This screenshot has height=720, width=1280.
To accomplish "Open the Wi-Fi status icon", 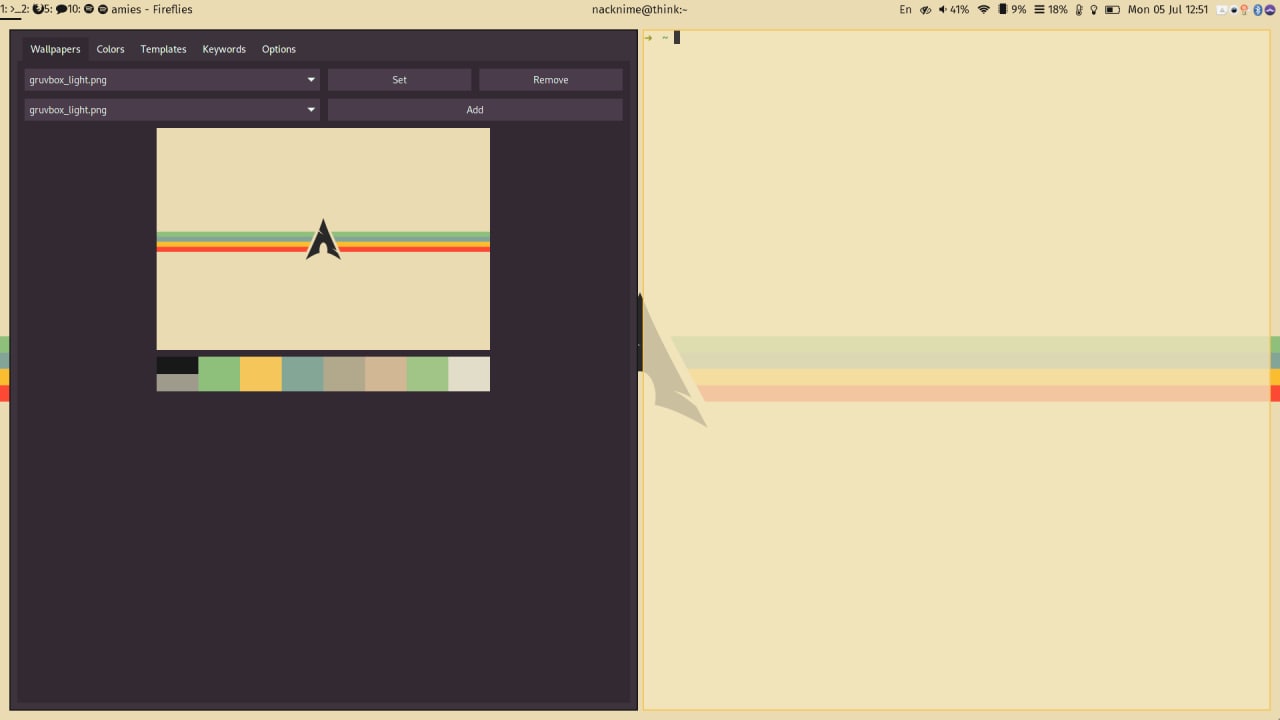I will click(984, 9).
